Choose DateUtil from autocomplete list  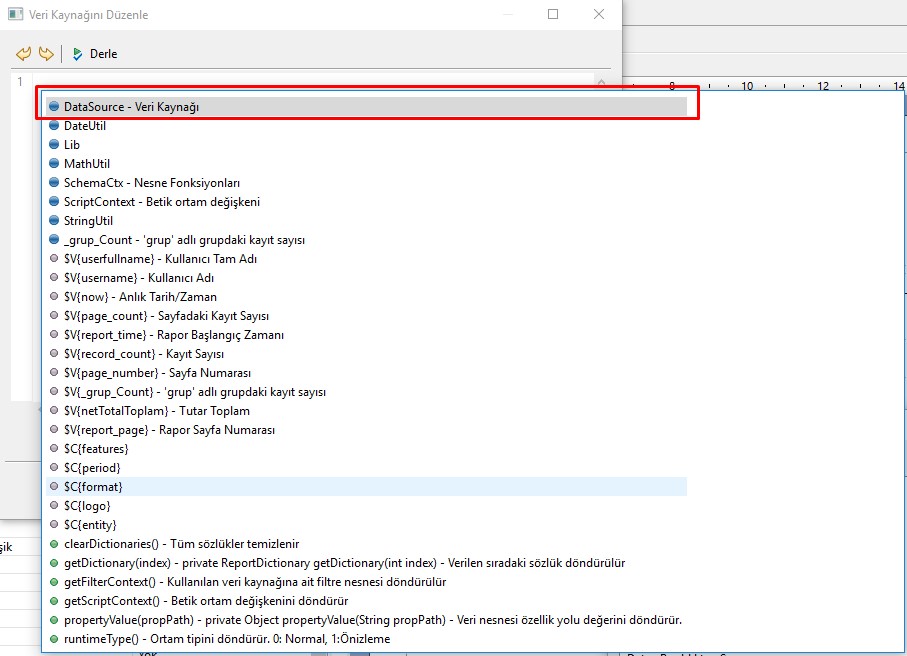[84, 126]
